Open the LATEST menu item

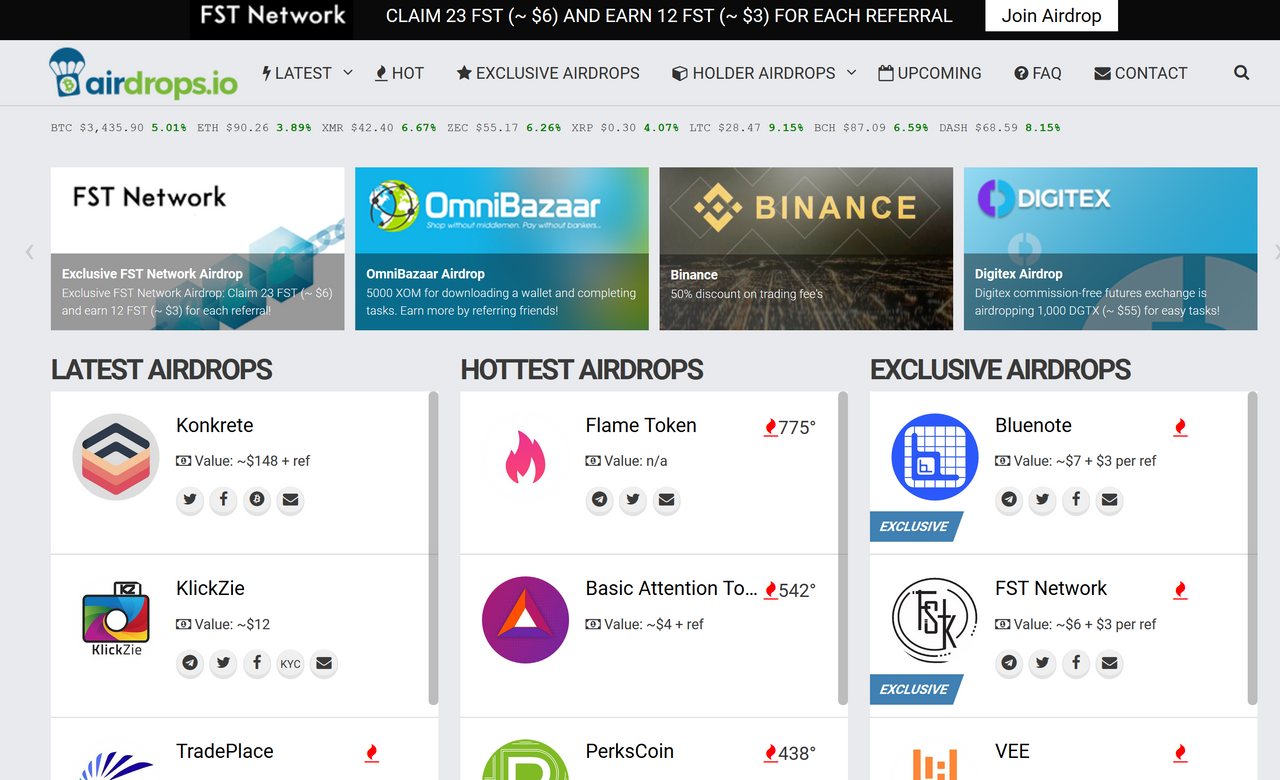click(296, 73)
